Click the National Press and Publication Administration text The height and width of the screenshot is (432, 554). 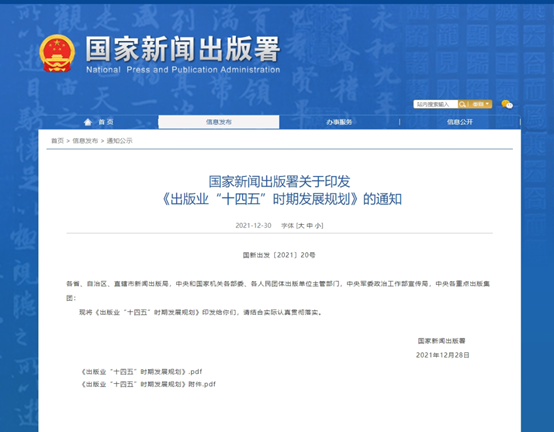tap(183, 70)
